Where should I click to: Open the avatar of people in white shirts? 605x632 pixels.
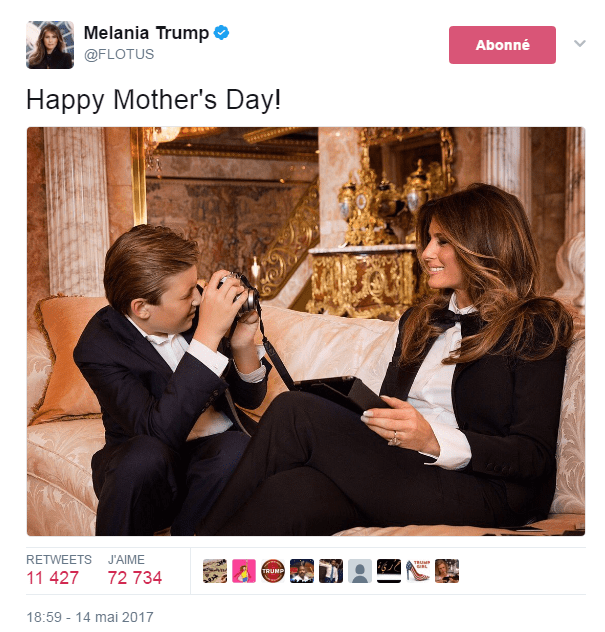point(331,571)
